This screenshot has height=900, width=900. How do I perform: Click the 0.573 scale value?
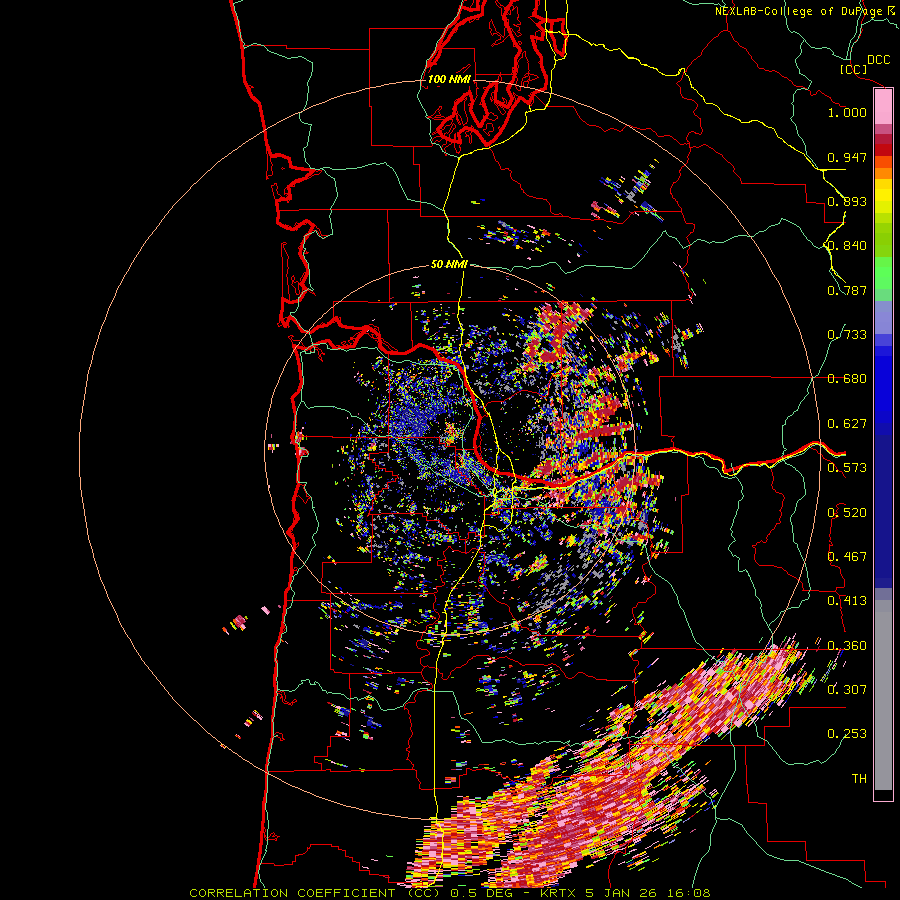(847, 468)
